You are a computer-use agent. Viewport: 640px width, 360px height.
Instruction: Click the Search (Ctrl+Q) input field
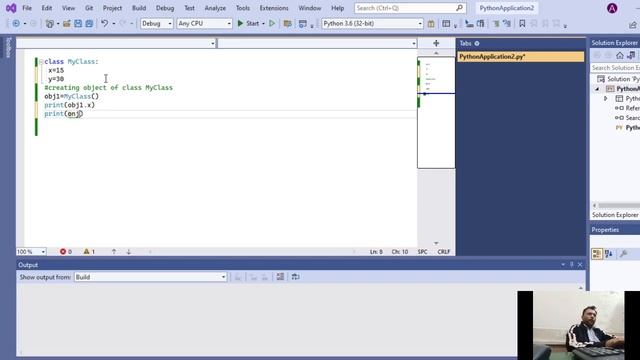tap(411, 8)
